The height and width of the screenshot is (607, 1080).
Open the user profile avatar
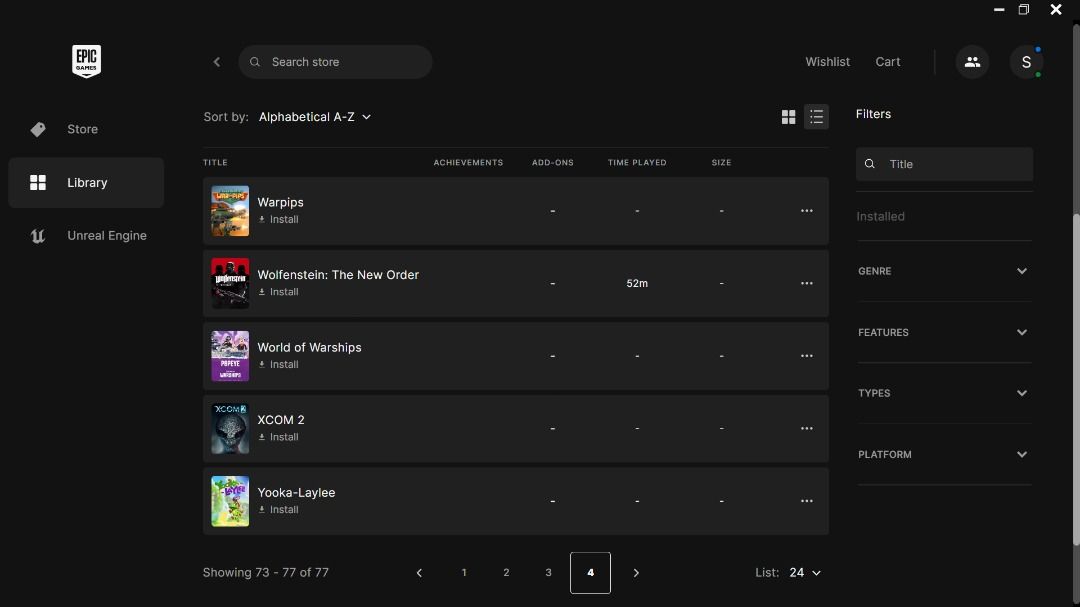[1026, 62]
